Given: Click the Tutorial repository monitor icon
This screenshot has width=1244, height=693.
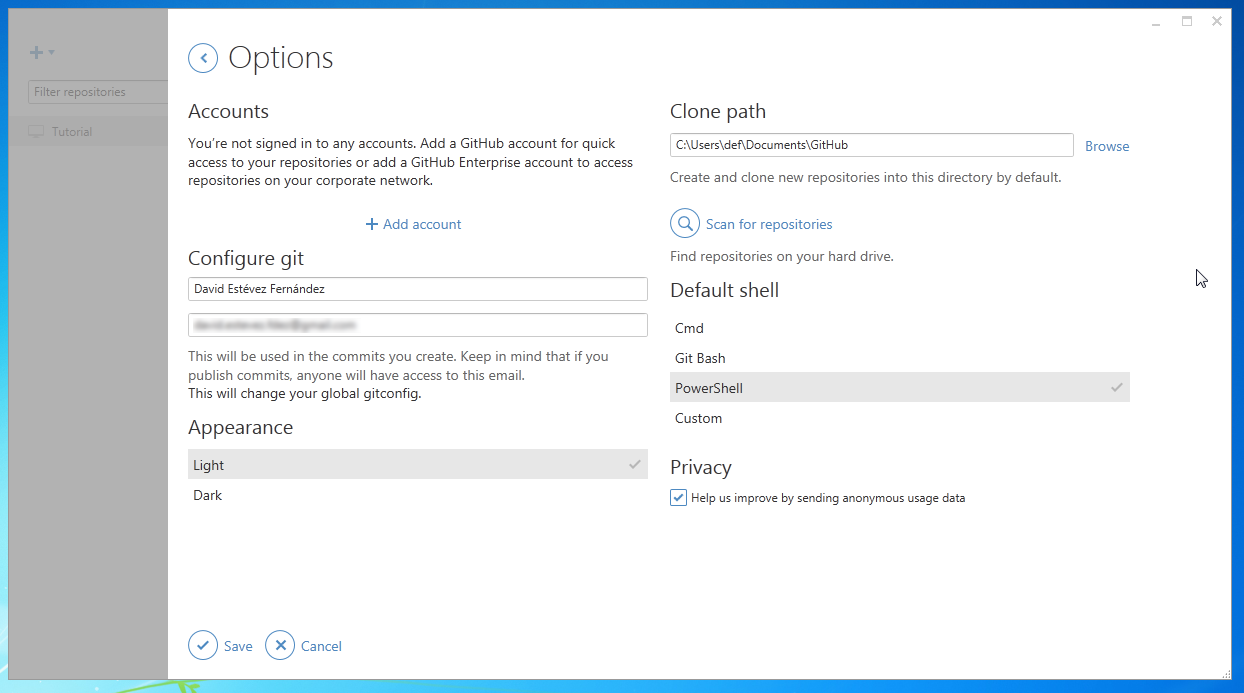Looking at the screenshot, I should click(37, 132).
